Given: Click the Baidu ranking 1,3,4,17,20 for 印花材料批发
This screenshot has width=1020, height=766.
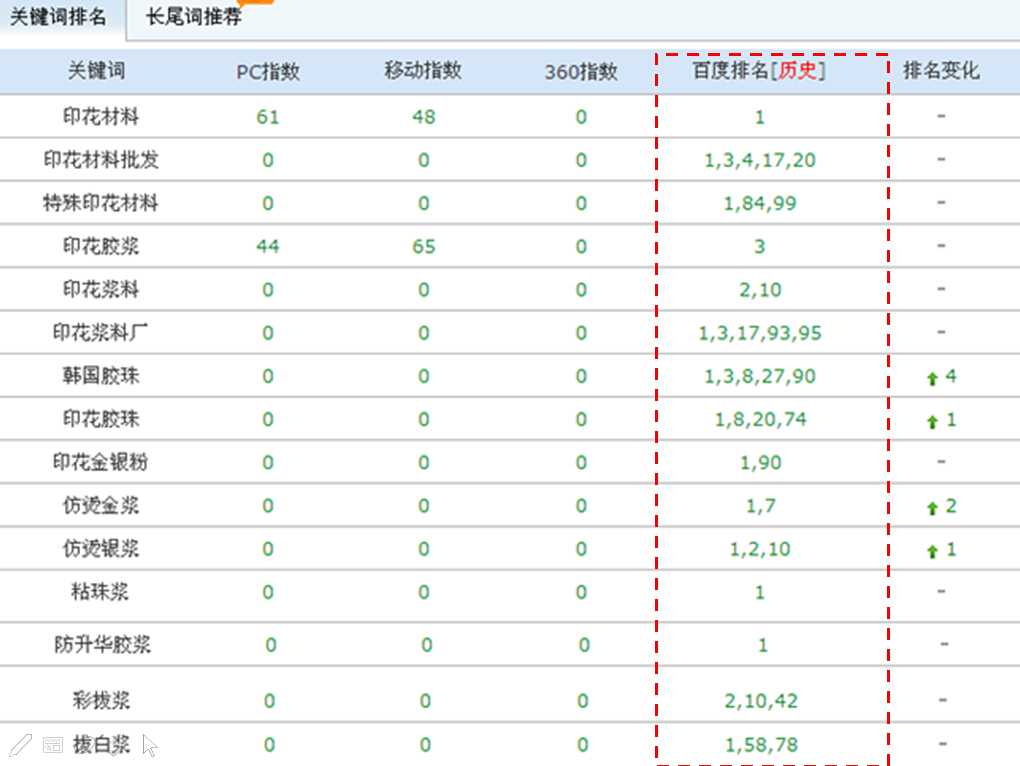Looking at the screenshot, I should coord(759,160).
